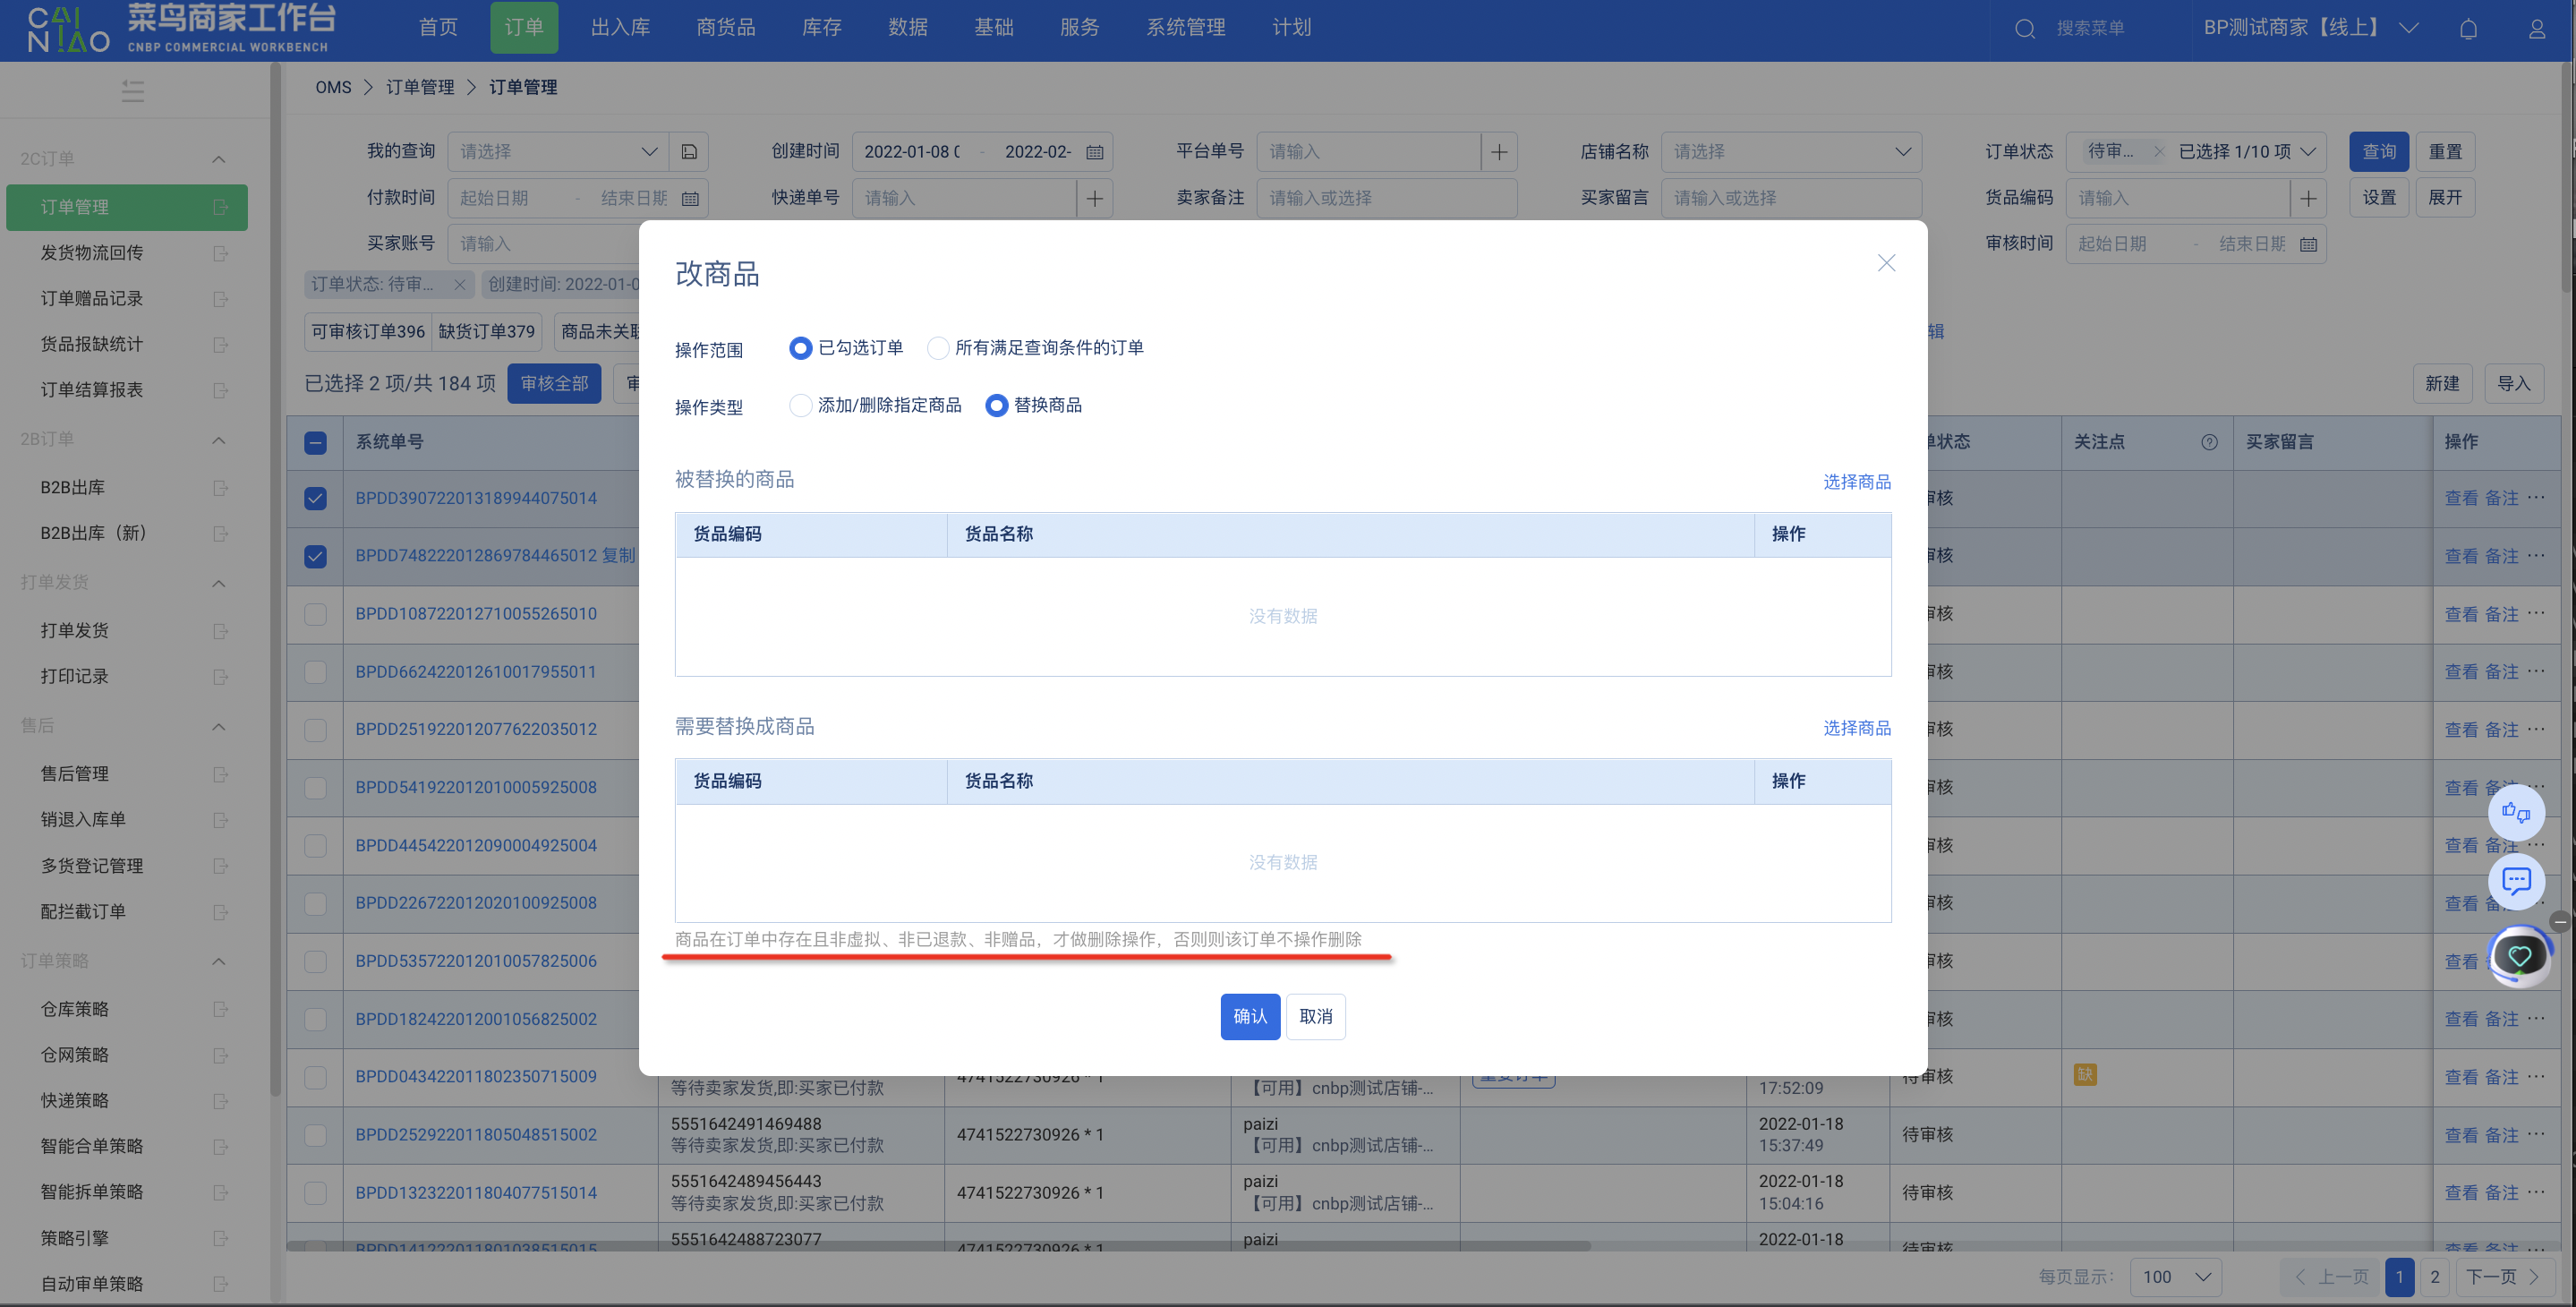Choose the 替换商品 operation type
This screenshot has height=1307, width=2576.
tap(996, 405)
